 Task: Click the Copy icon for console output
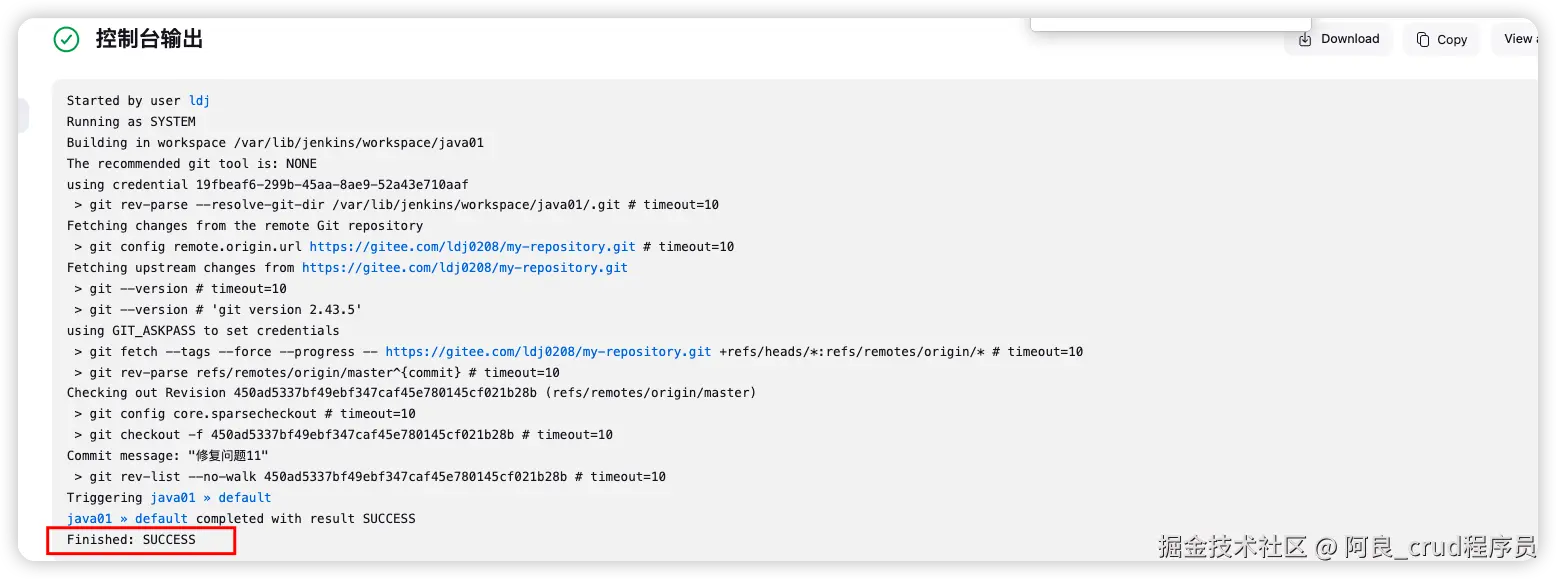pos(1423,40)
